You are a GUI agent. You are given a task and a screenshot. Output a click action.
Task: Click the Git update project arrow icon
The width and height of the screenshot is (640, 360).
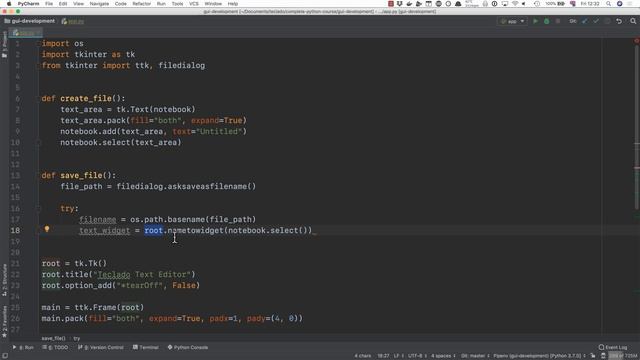pyautogui.click(x=584, y=21)
